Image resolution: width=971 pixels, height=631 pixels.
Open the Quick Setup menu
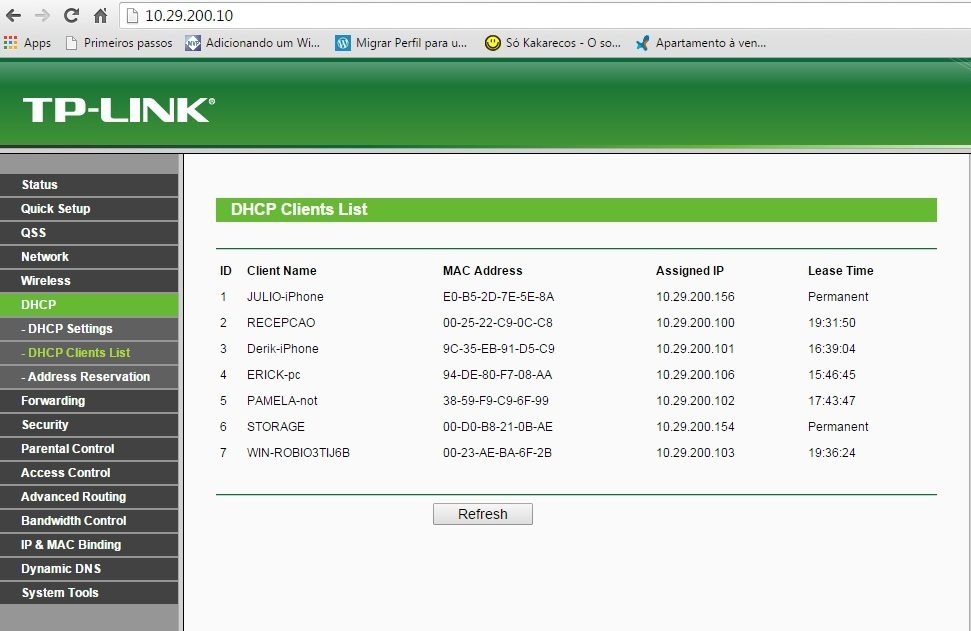pos(89,209)
